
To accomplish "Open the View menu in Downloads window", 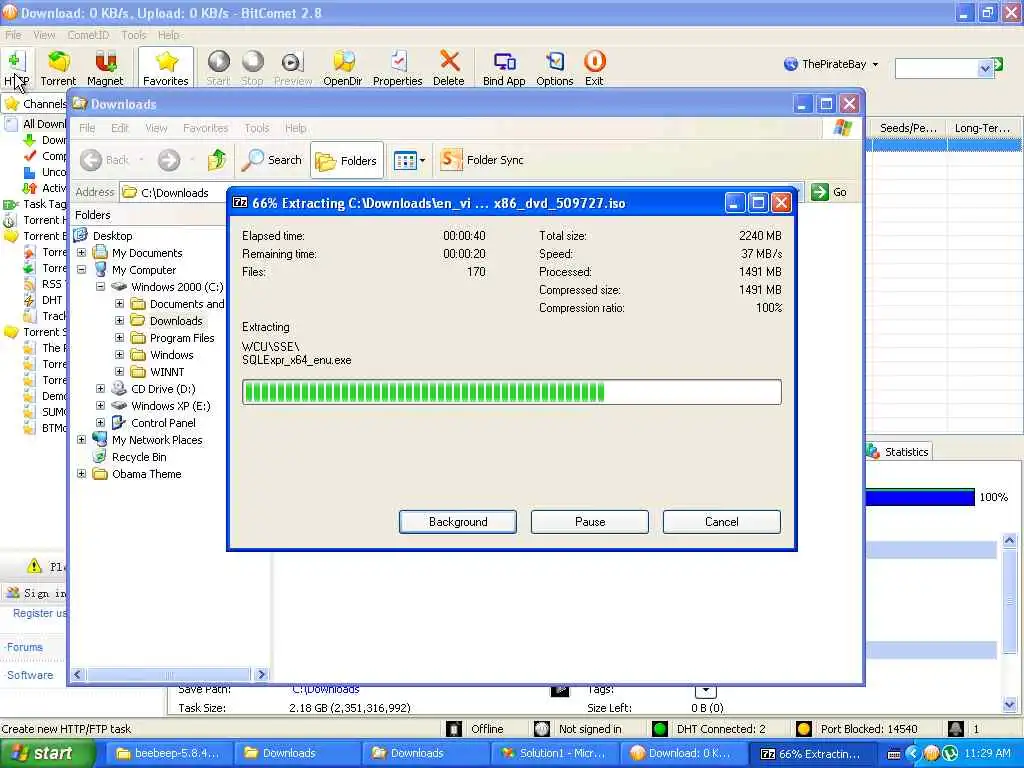I will 156,128.
